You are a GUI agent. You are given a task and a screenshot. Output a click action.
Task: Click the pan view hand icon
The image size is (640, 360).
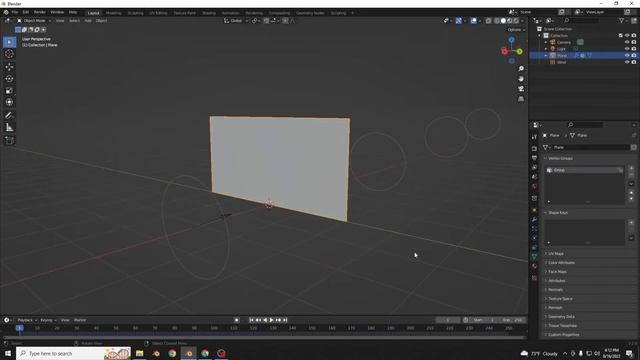(x=521, y=79)
